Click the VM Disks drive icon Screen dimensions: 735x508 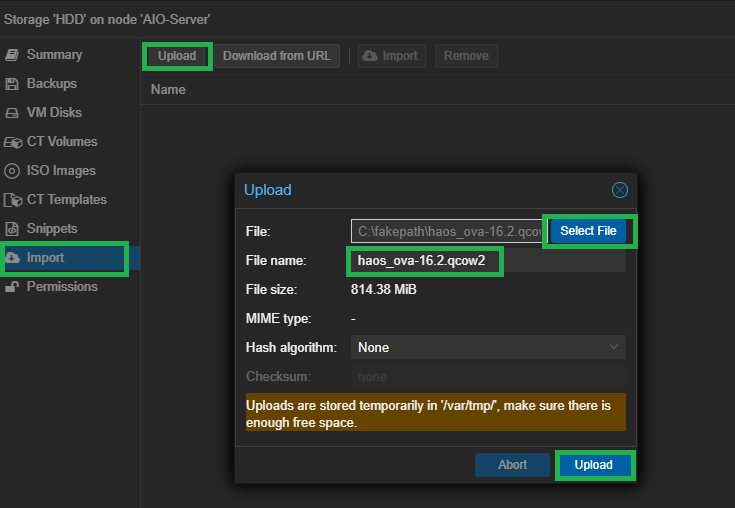click(x=12, y=113)
